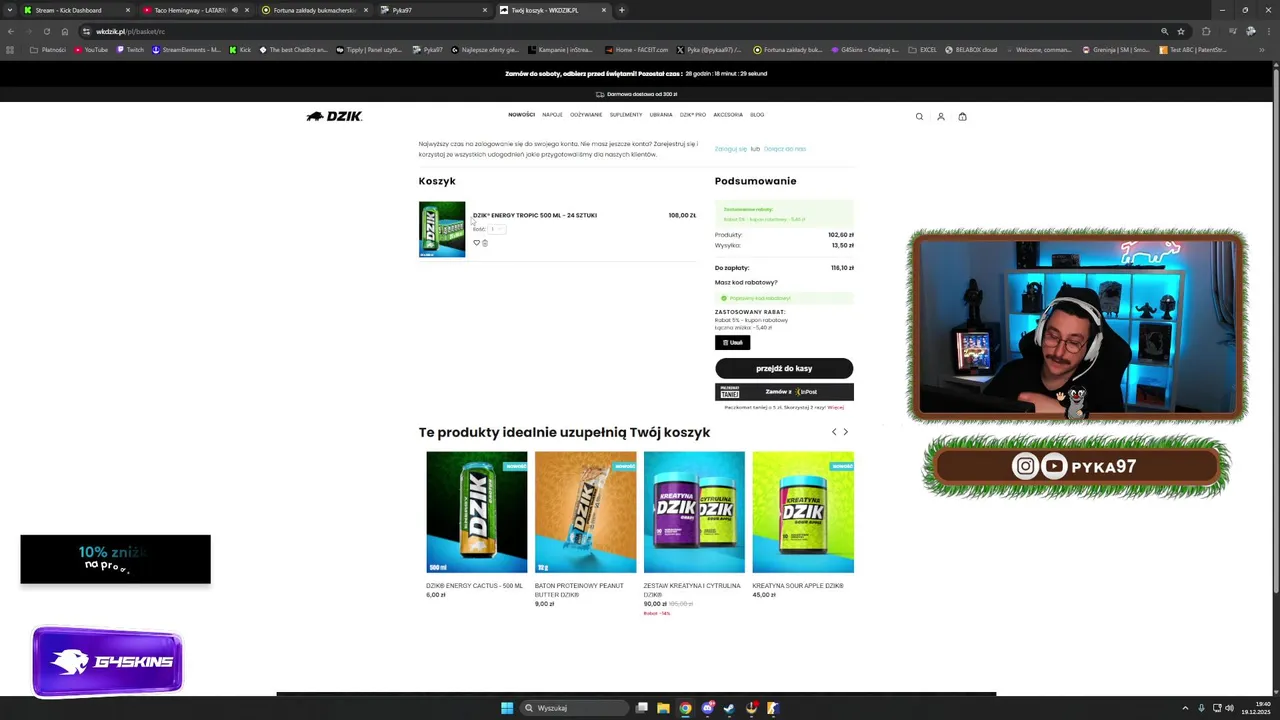The width and height of the screenshot is (1280, 720).
Task: Open ODŻYWIANIE menu item
Action: click(586, 115)
